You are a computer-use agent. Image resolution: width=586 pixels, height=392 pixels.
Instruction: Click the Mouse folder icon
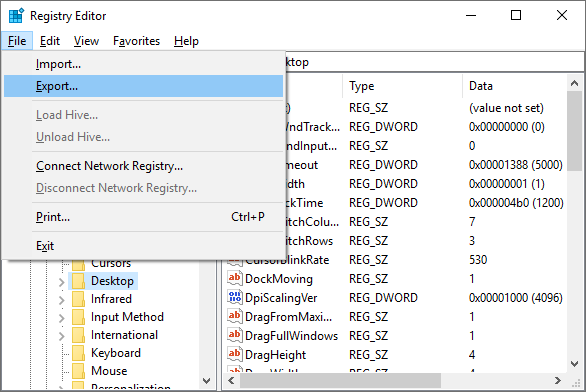click(x=78, y=371)
